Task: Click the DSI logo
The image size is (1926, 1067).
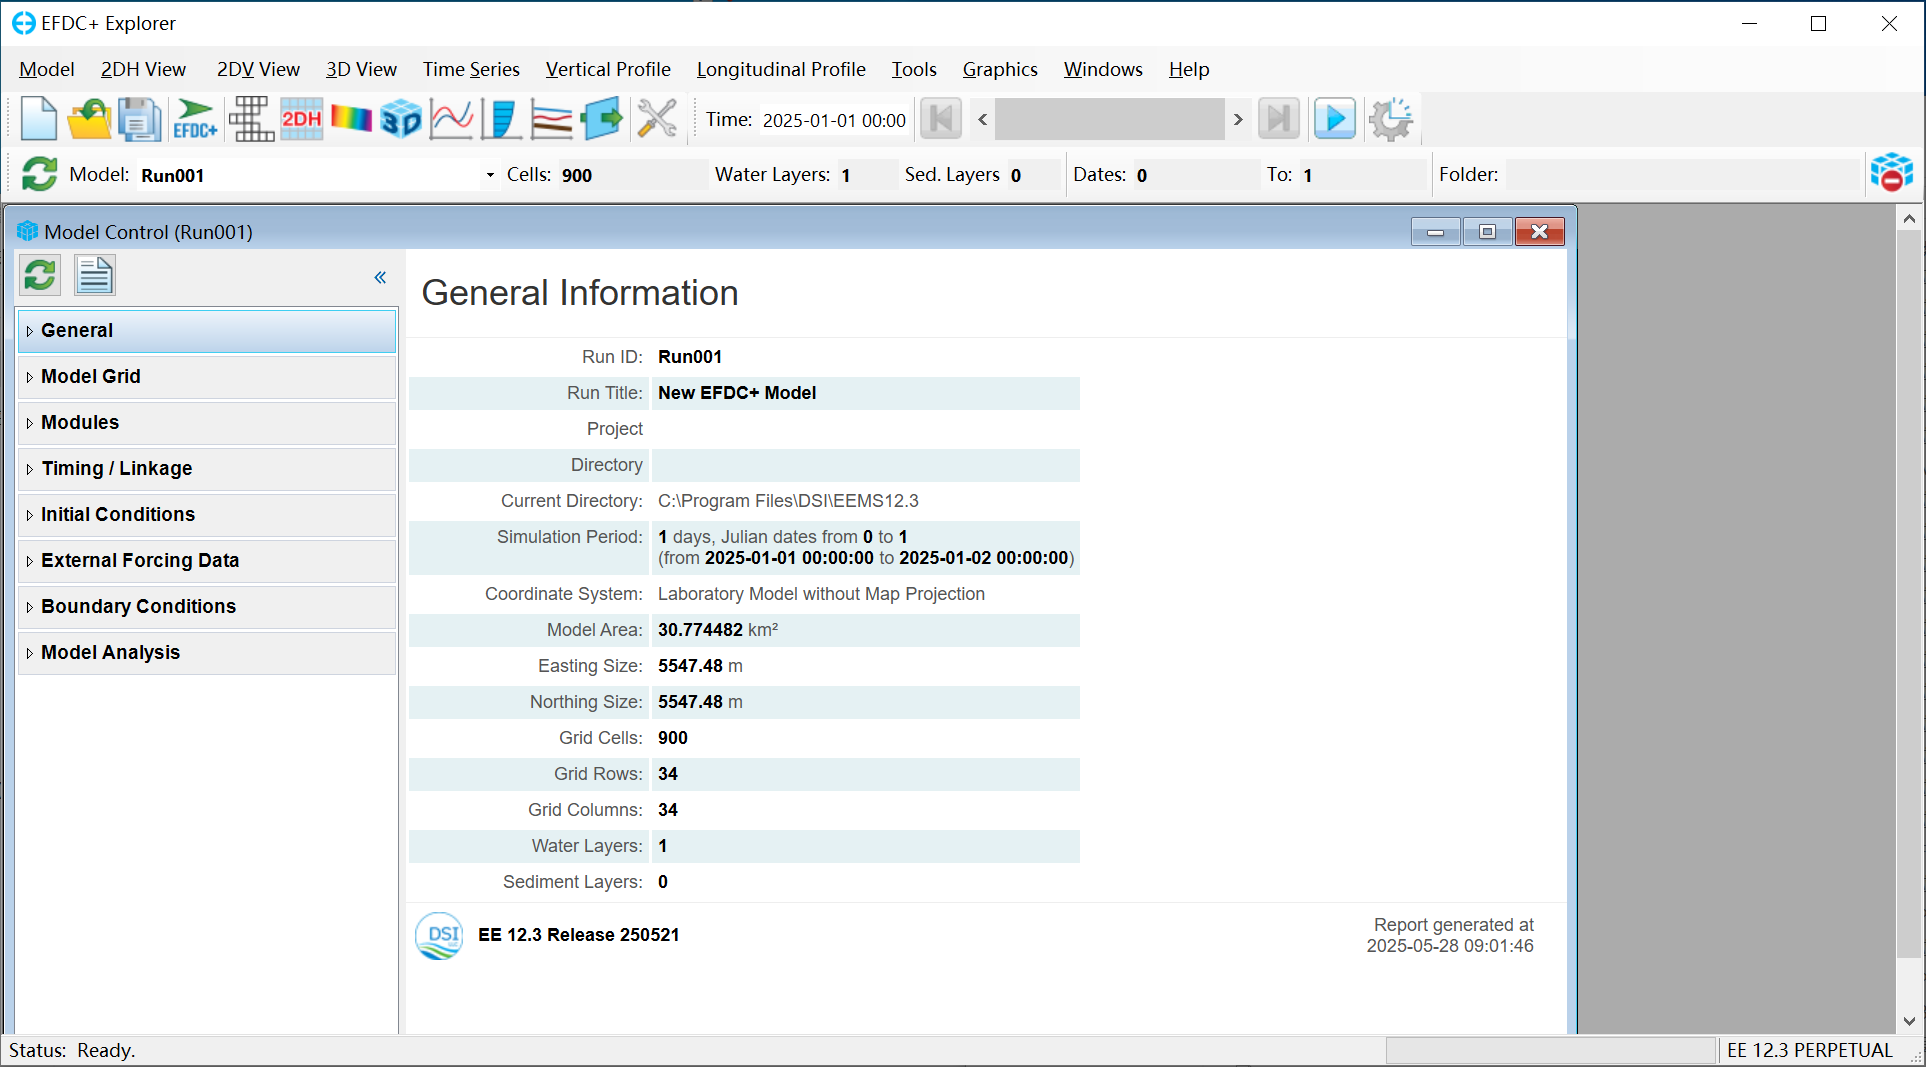Action: pyautogui.click(x=439, y=935)
